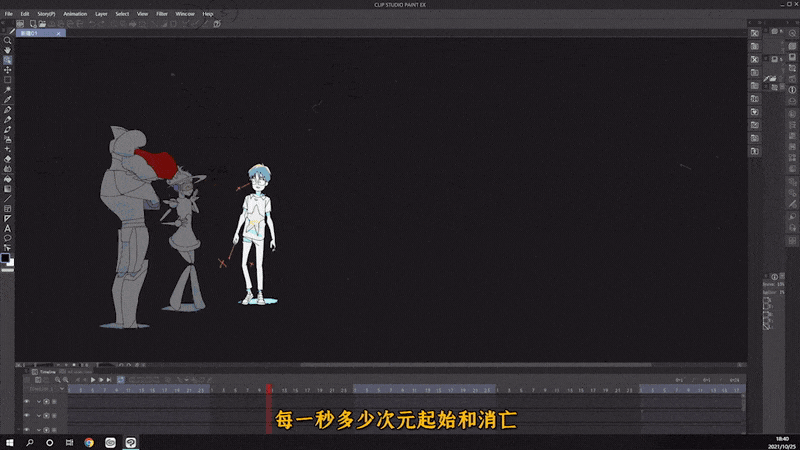Open the View menu
This screenshot has height=450, width=800.
pyautogui.click(x=142, y=14)
